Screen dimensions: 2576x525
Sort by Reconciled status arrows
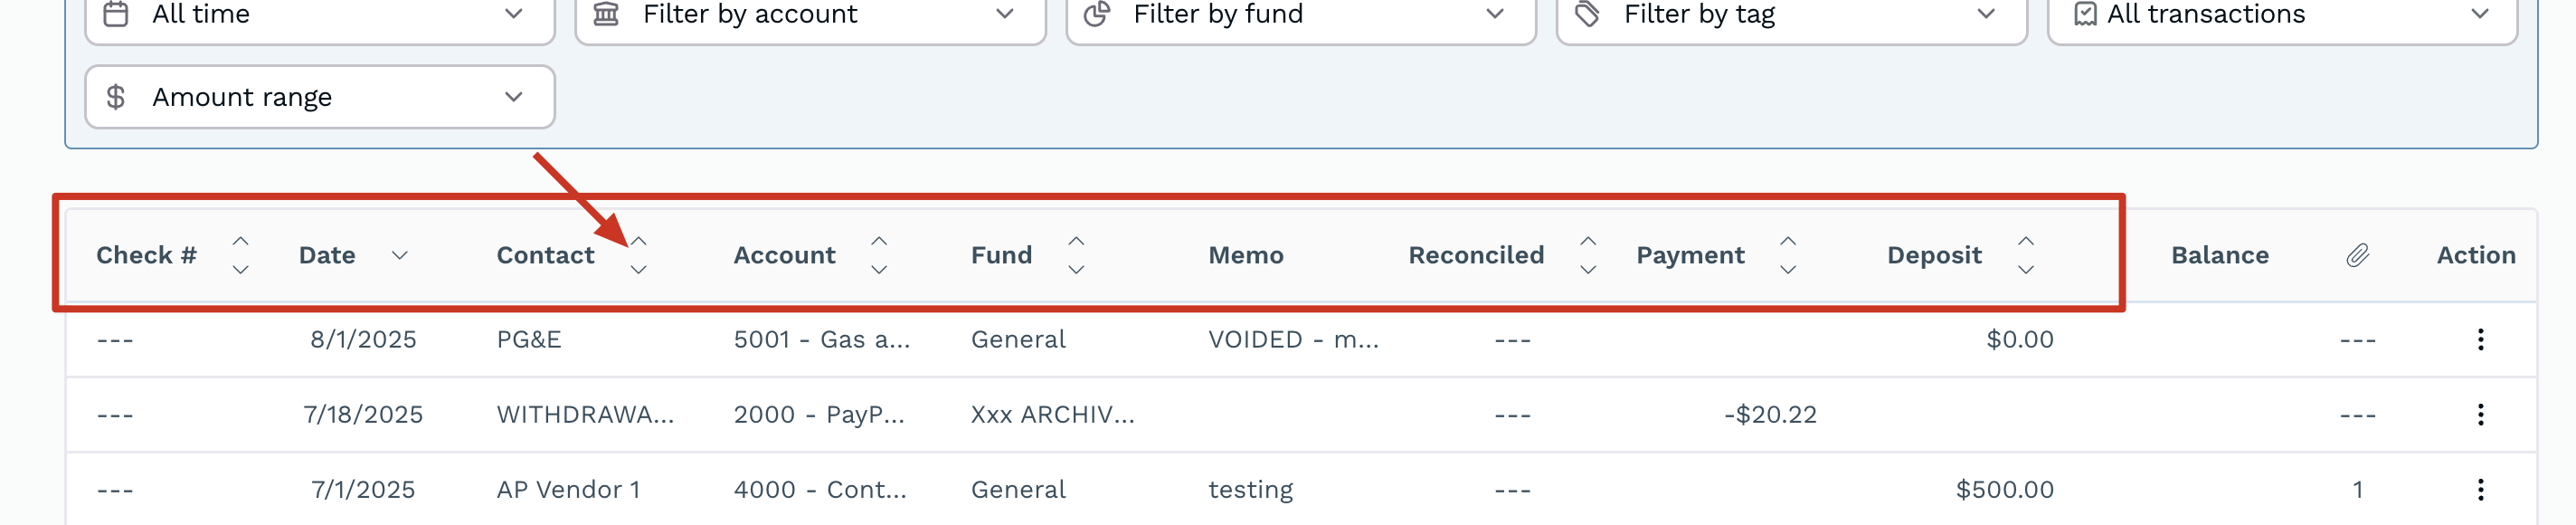[x=1588, y=256]
